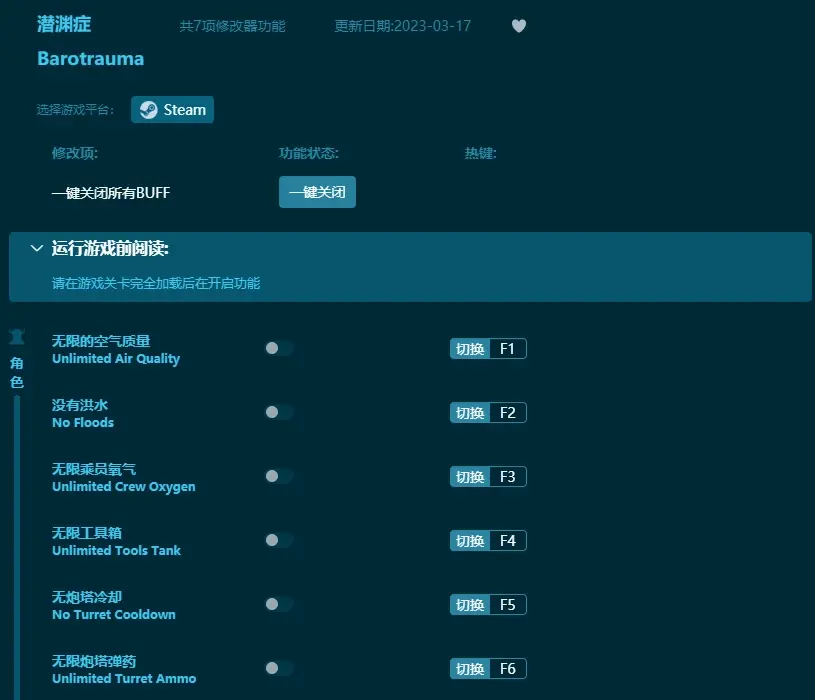Click the Barotrauma game title

coord(90,58)
